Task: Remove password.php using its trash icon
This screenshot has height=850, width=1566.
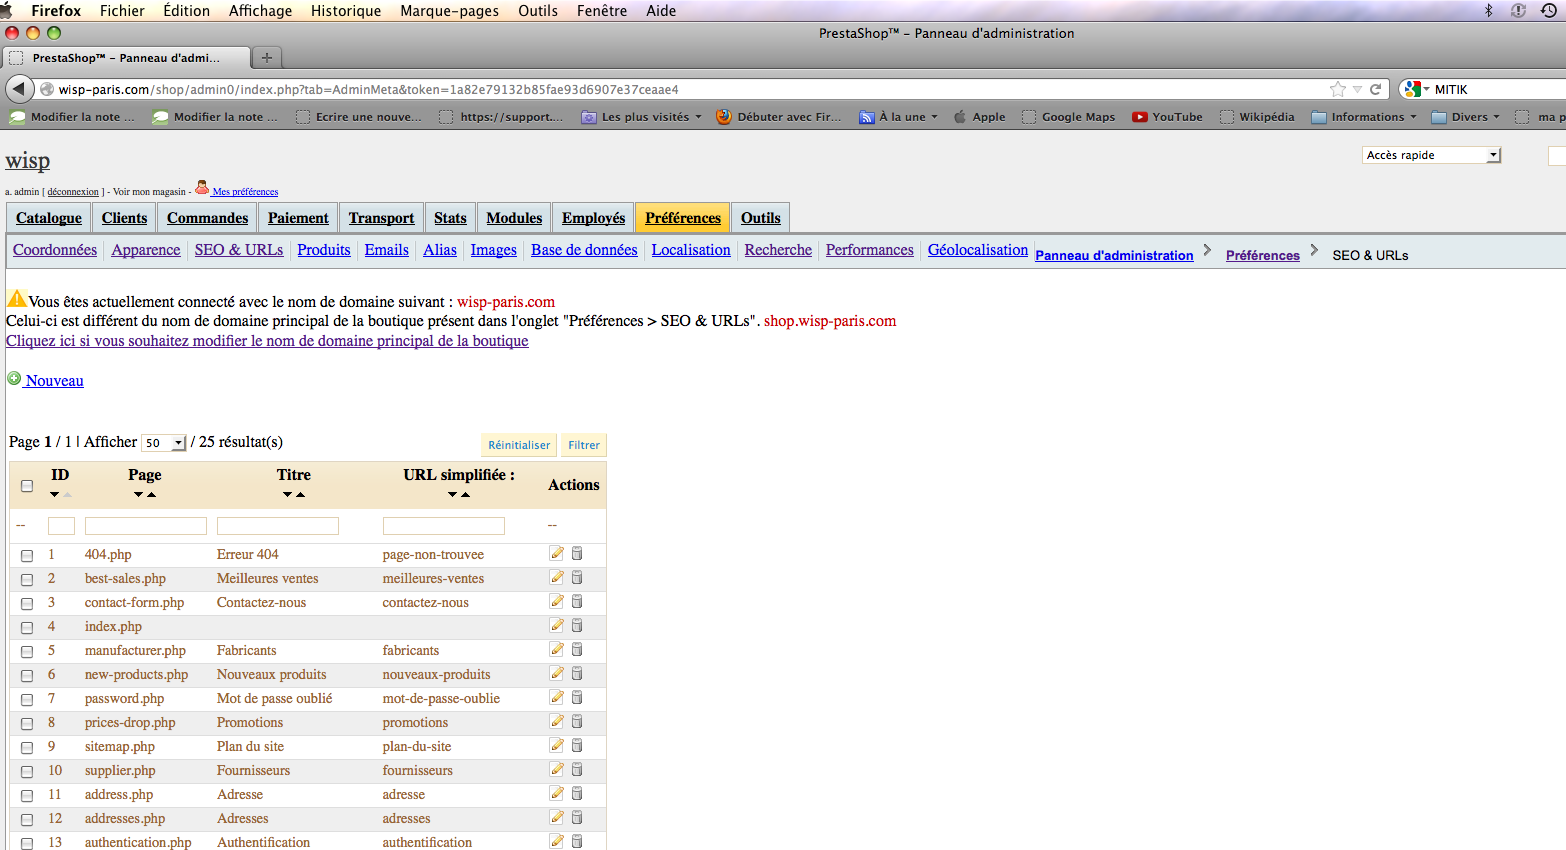Action: [577, 697]
